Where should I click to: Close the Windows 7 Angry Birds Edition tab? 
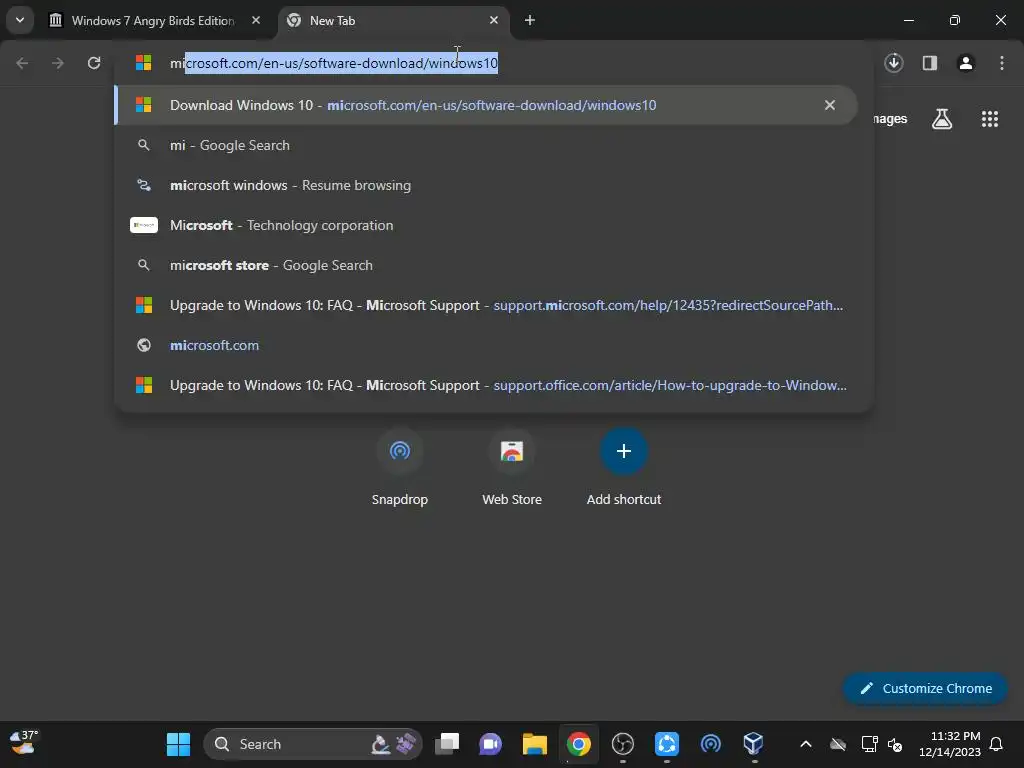[x=256, y=20]
